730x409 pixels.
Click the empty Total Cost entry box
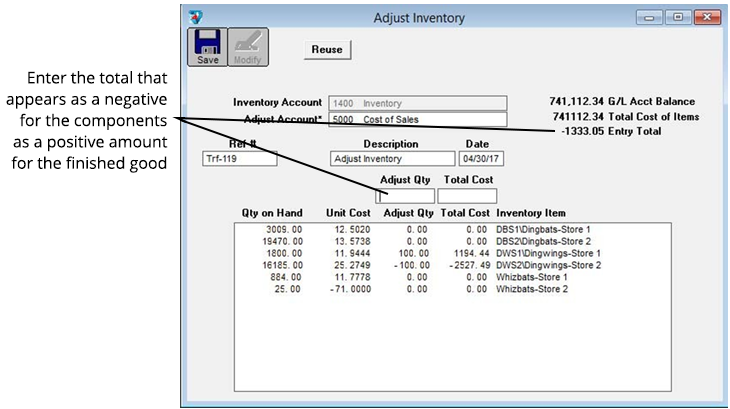[466, 196]
